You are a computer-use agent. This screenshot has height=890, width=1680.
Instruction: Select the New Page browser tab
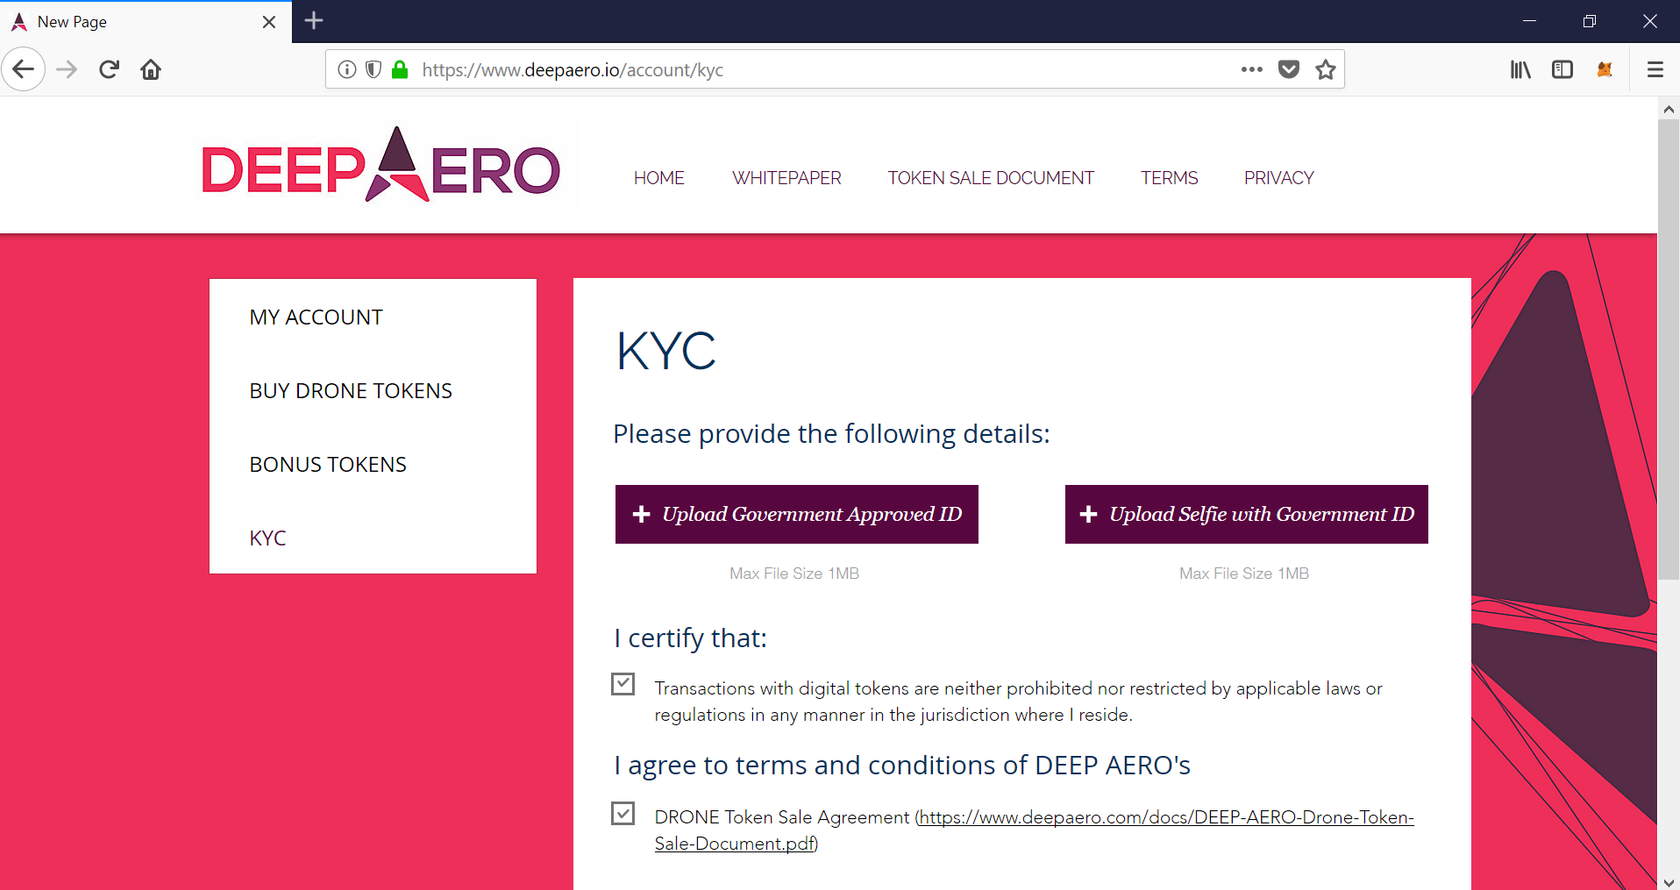(146, 22)
